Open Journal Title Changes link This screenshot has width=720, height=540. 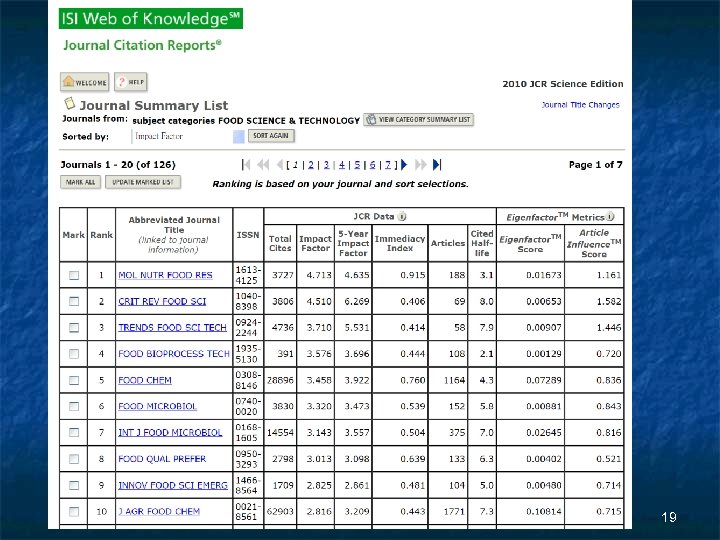pyautogui.click(x=580, y=105)
